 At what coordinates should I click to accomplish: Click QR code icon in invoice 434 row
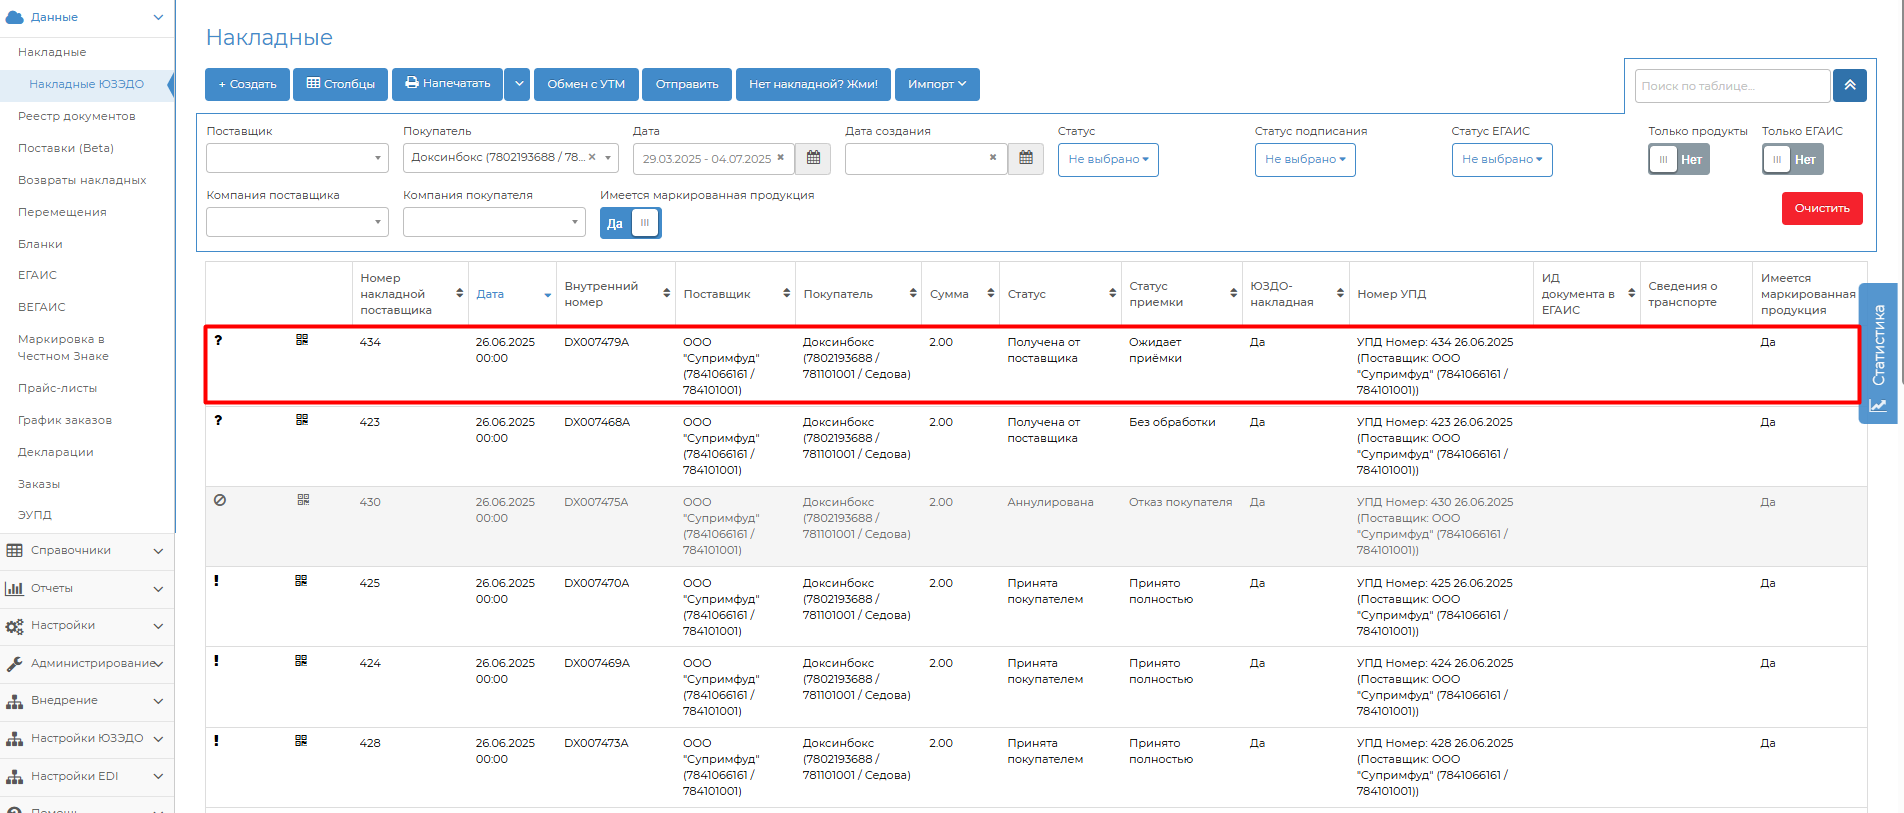tap(302, 340)
